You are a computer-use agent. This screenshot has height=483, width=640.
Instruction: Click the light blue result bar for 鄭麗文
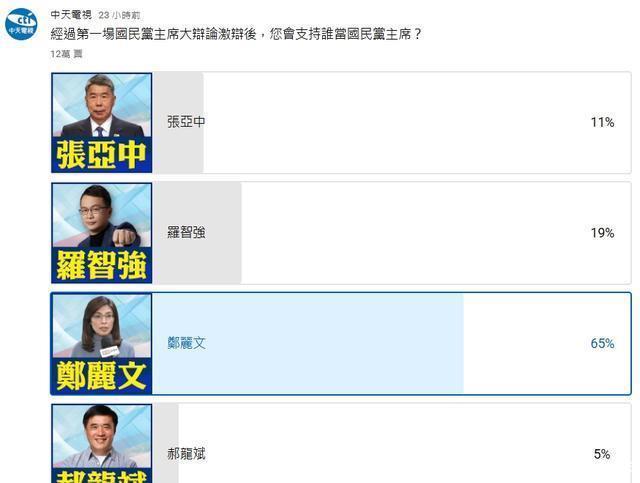(308, 343)
